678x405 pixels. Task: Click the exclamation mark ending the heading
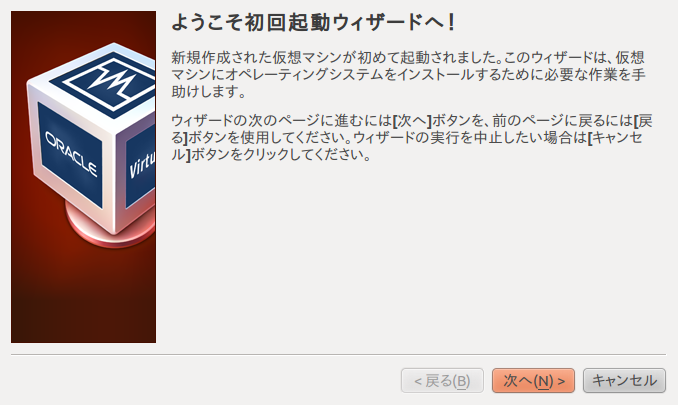click(x=451, y=22)
